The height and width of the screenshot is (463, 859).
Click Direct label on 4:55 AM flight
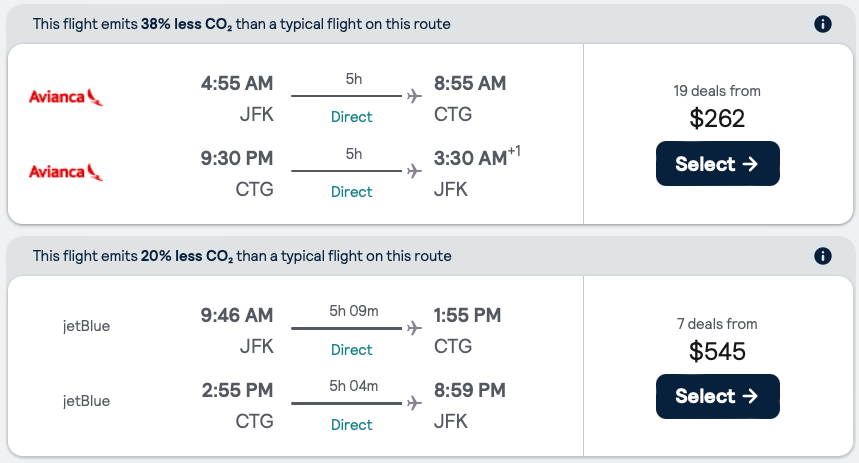point(351,117)
